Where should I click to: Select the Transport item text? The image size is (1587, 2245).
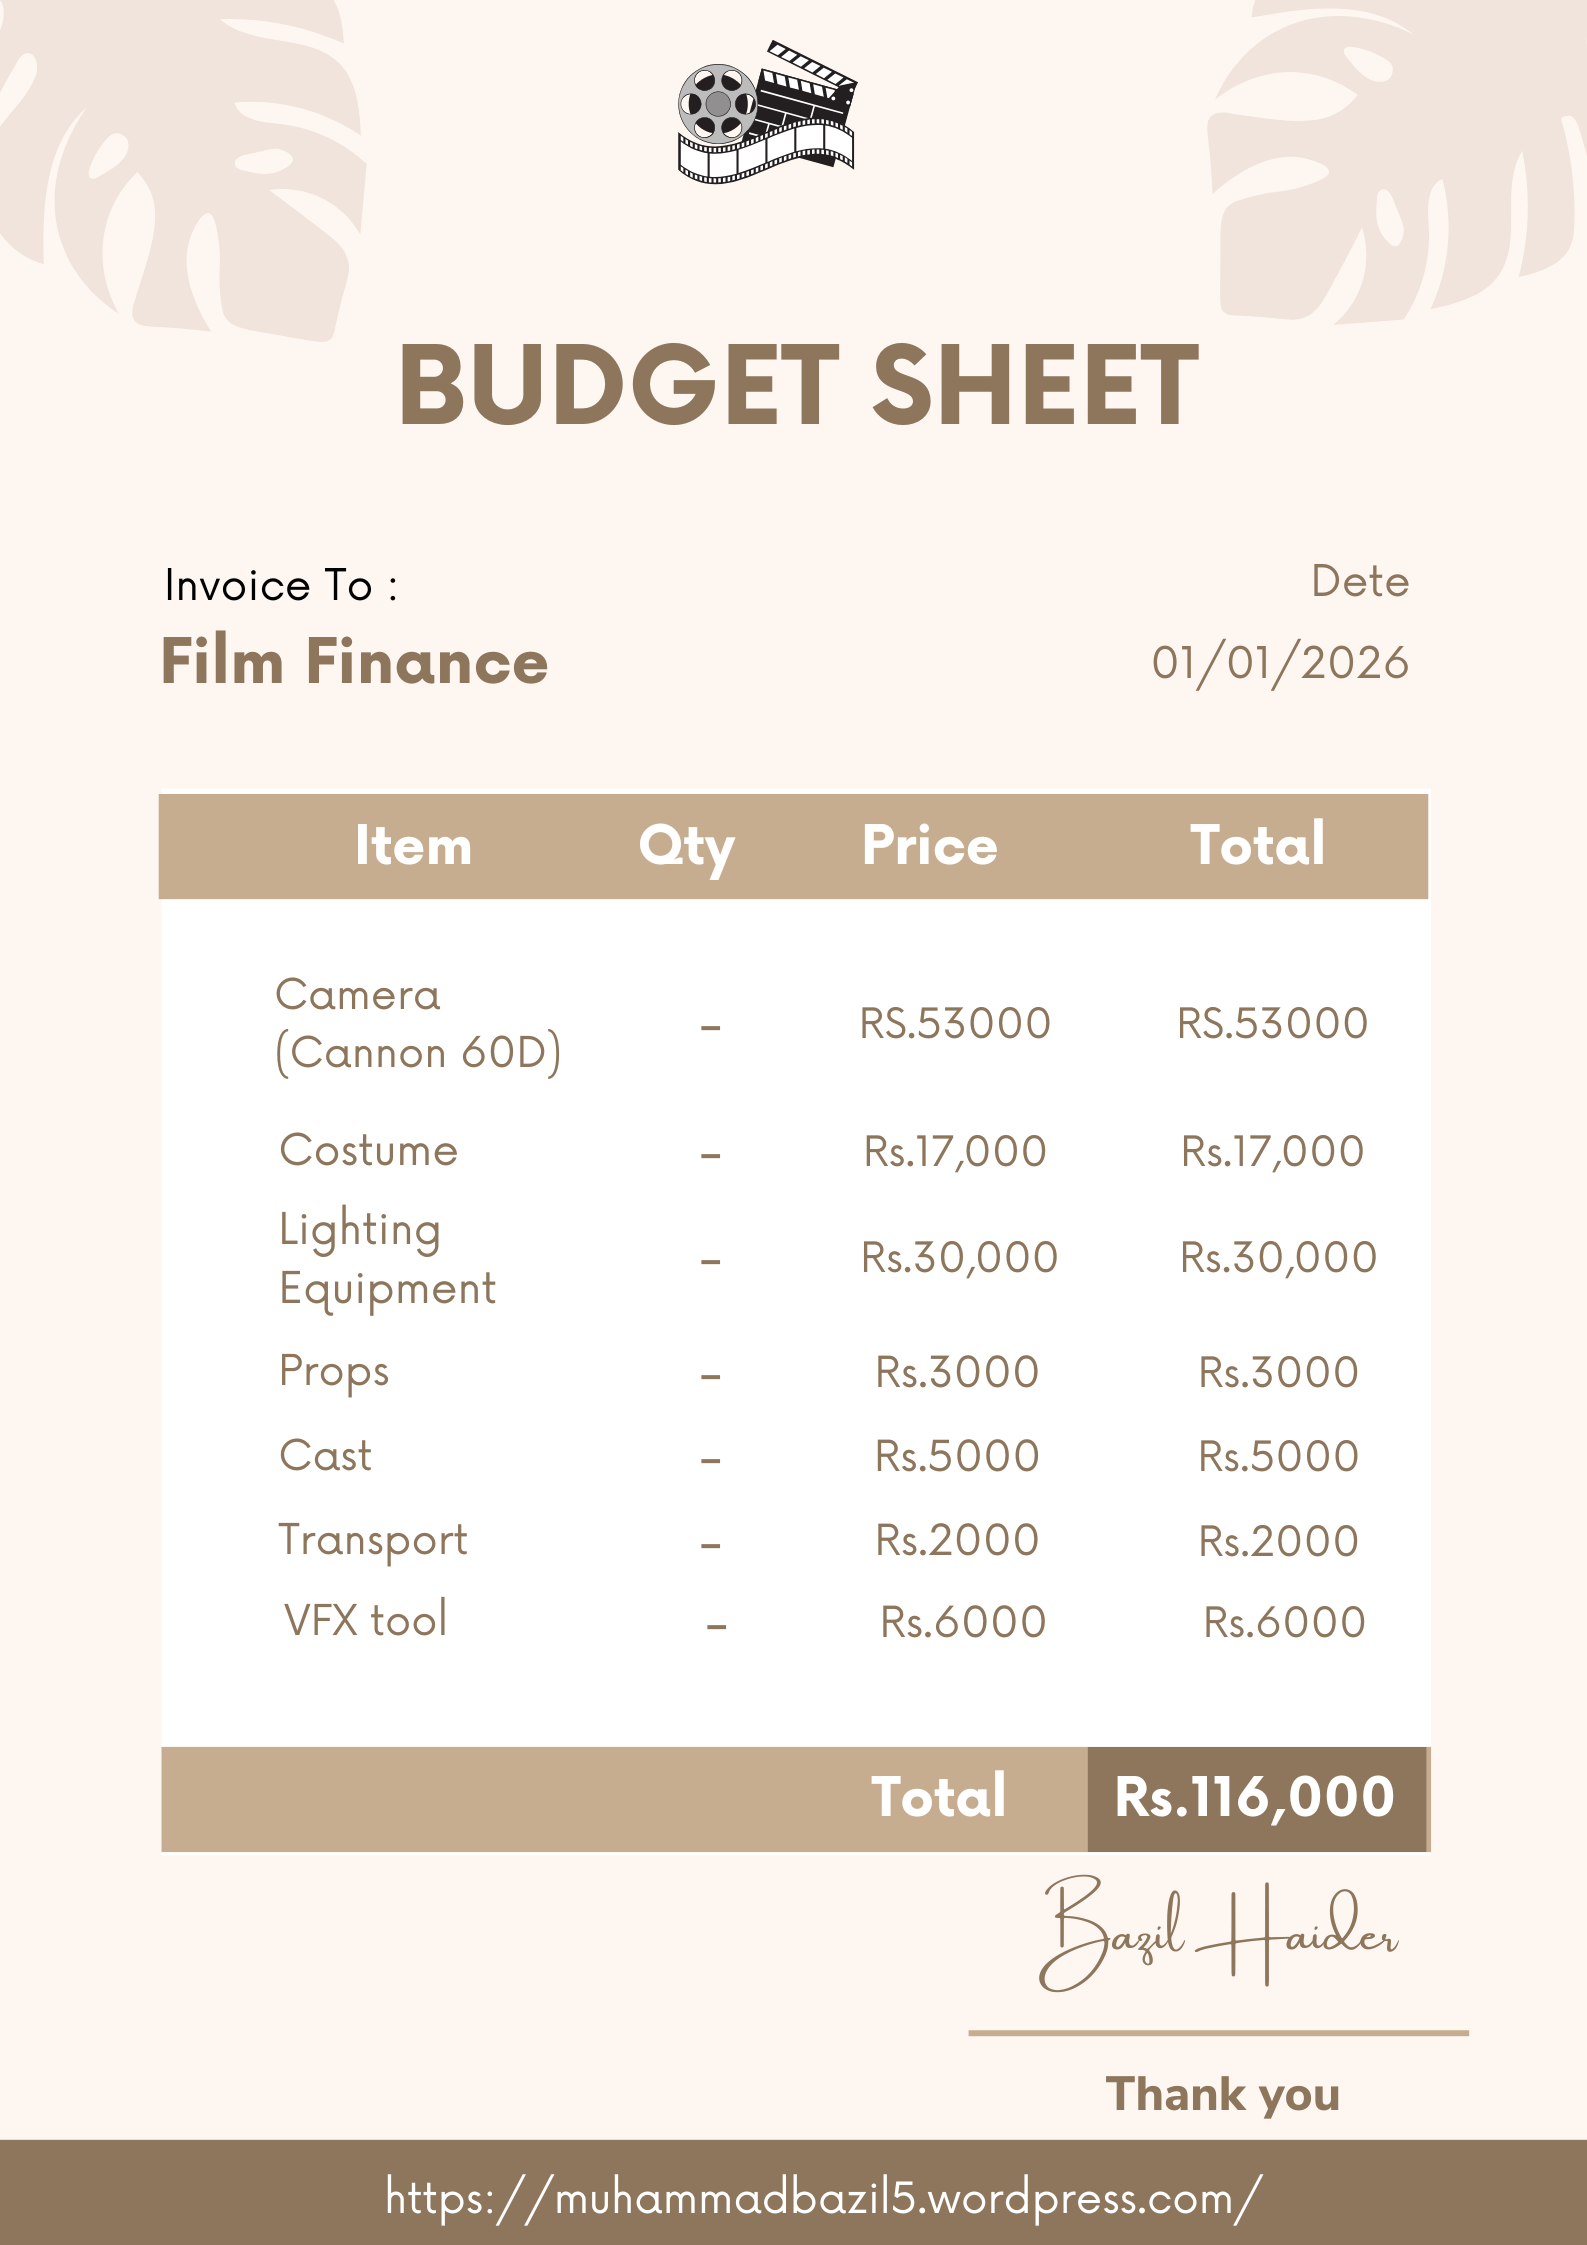coord(373,1541)
